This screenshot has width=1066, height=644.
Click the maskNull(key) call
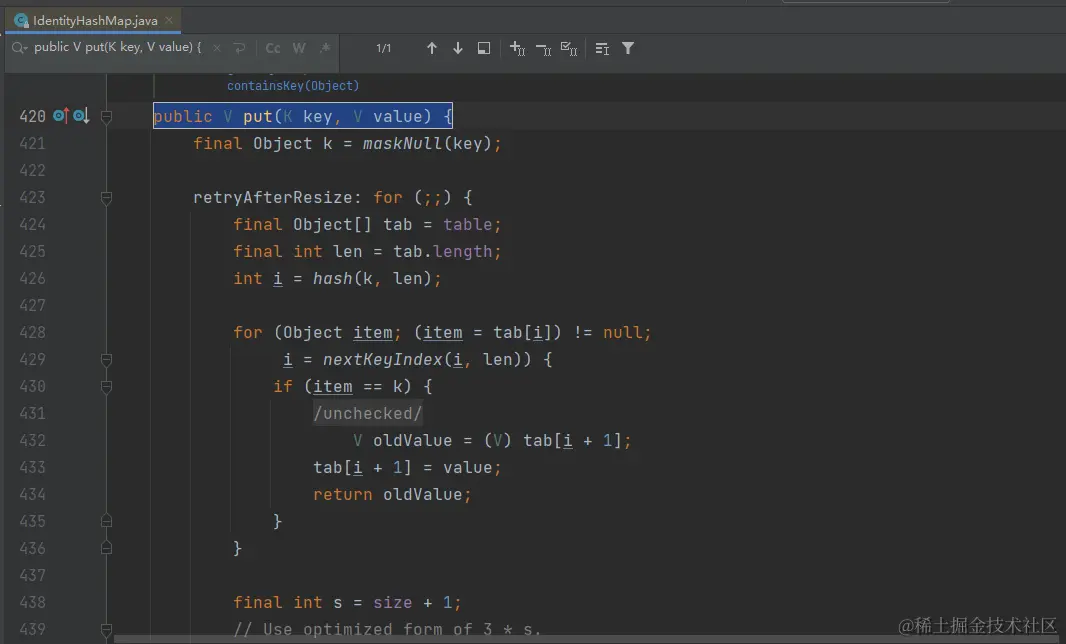point(427,143)
